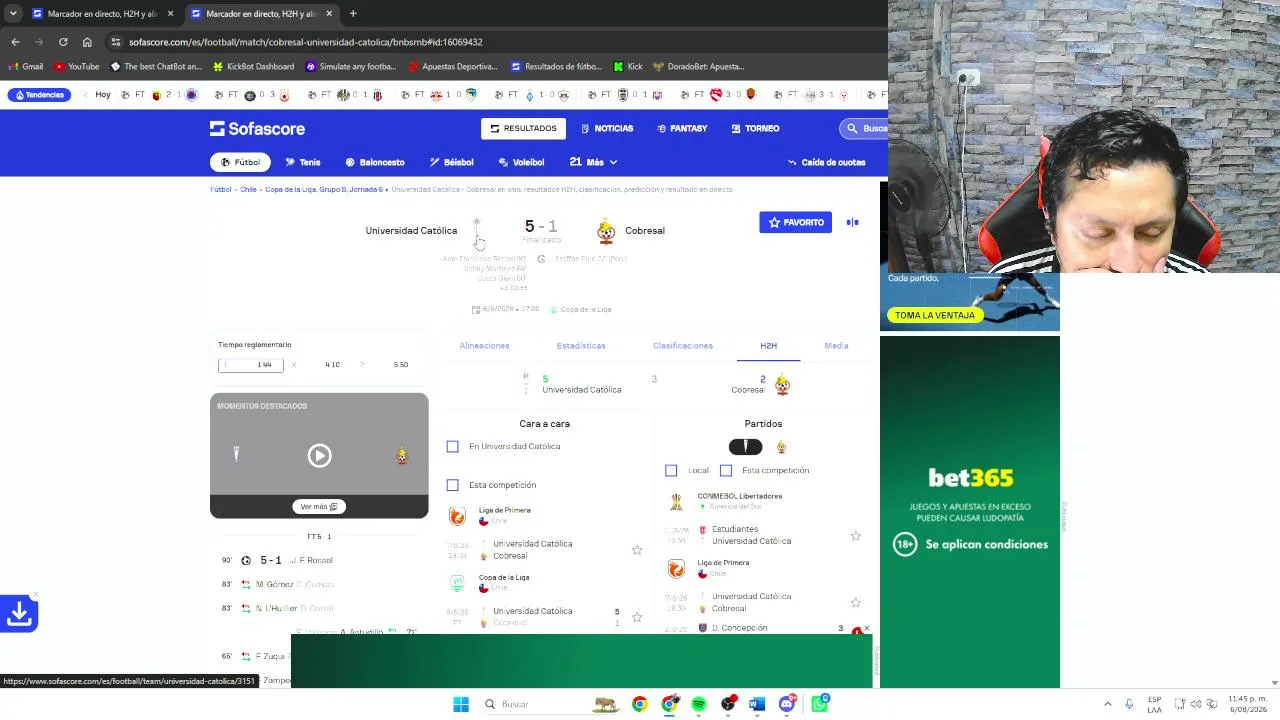The width and height of the screenshot is (1280, 720).
Task: Open 'Copa de la Liga, Grupo B, Jornada 6' breadcrumb
Action: 324,189
